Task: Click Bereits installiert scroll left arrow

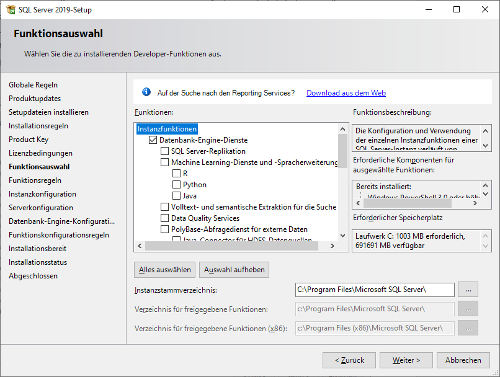Action: [x=358, y=203]
